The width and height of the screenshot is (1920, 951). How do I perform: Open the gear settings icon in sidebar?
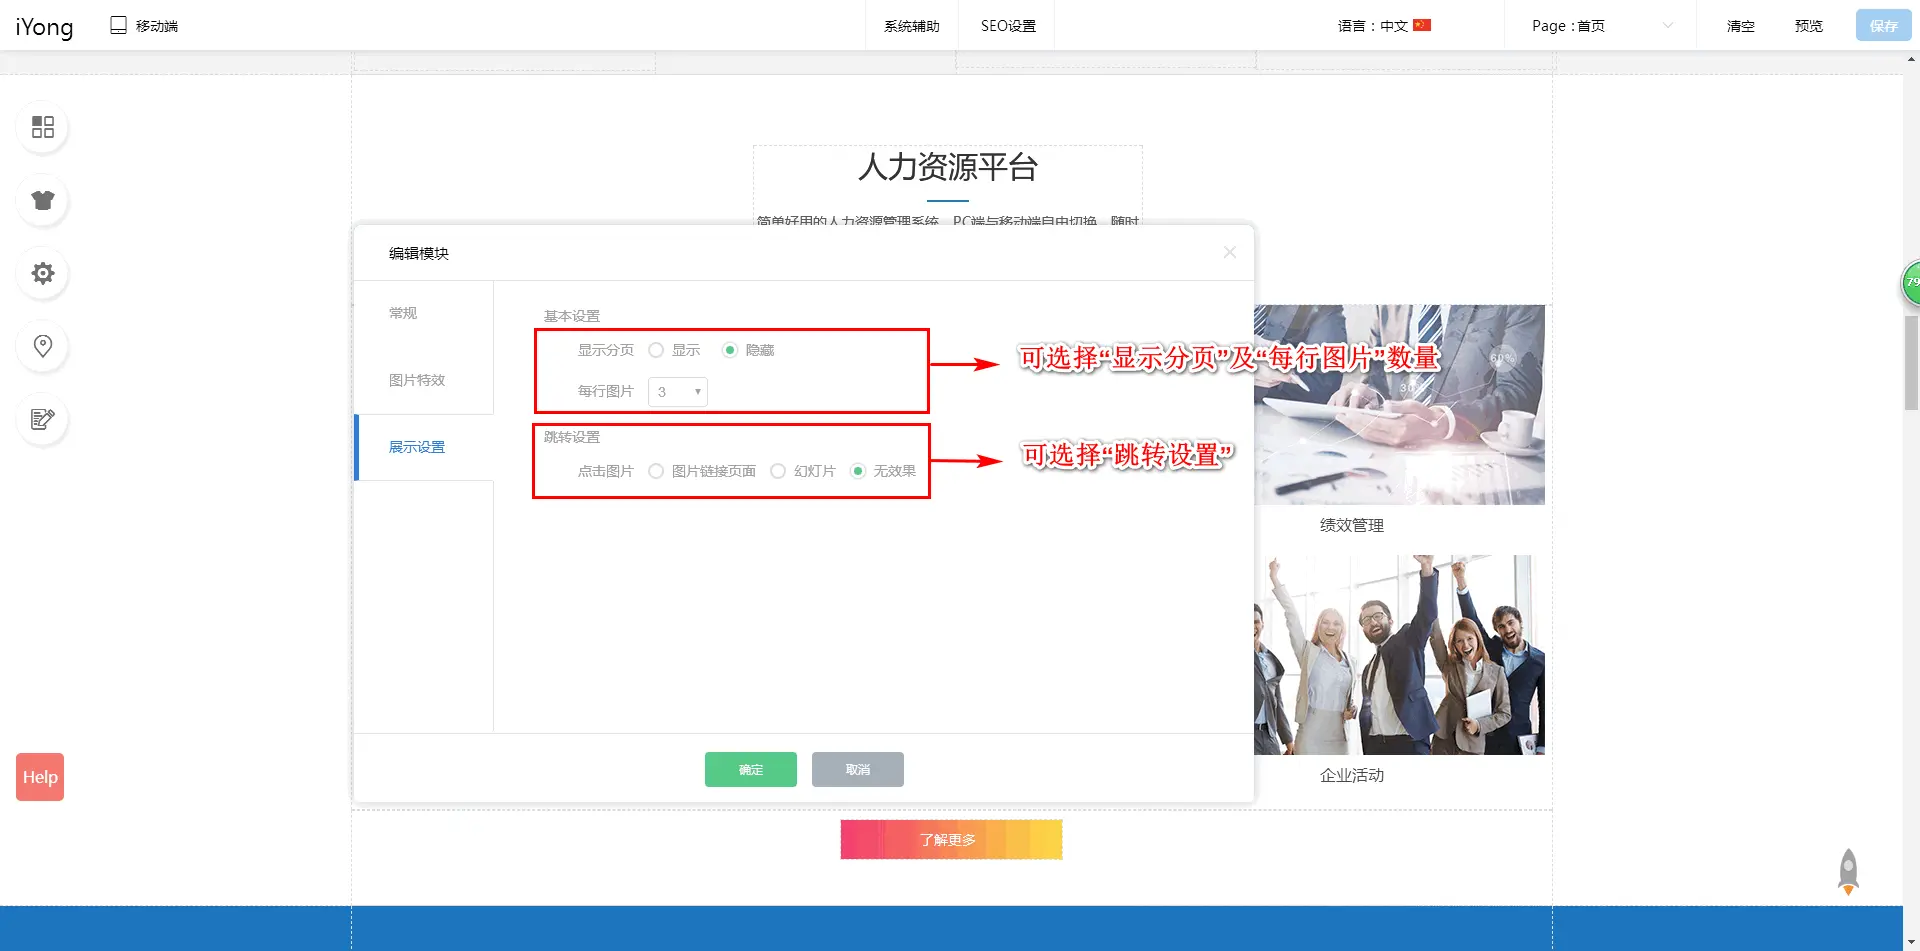[42, 273]
